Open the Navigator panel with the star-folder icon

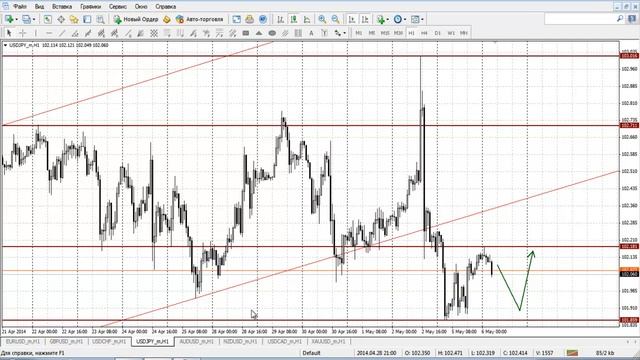pos(74,19)
